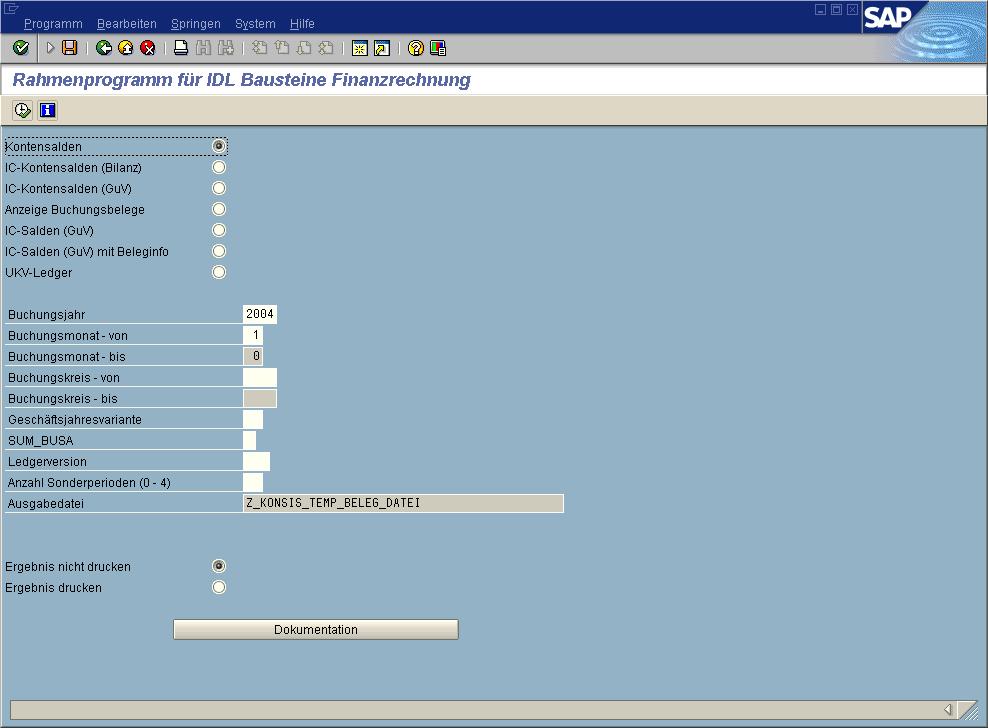988x728 pixels.
Task: Expand the command field arrow
Action: coord(50,48)
